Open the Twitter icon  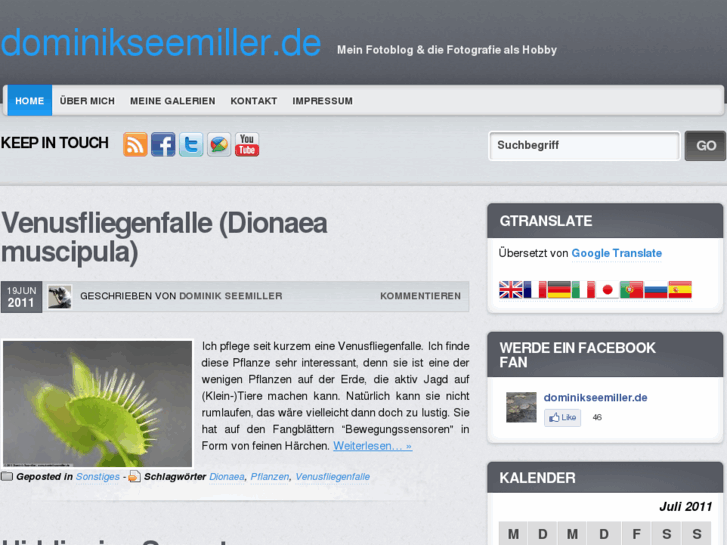pyautogui.click(x=191, y=144)
